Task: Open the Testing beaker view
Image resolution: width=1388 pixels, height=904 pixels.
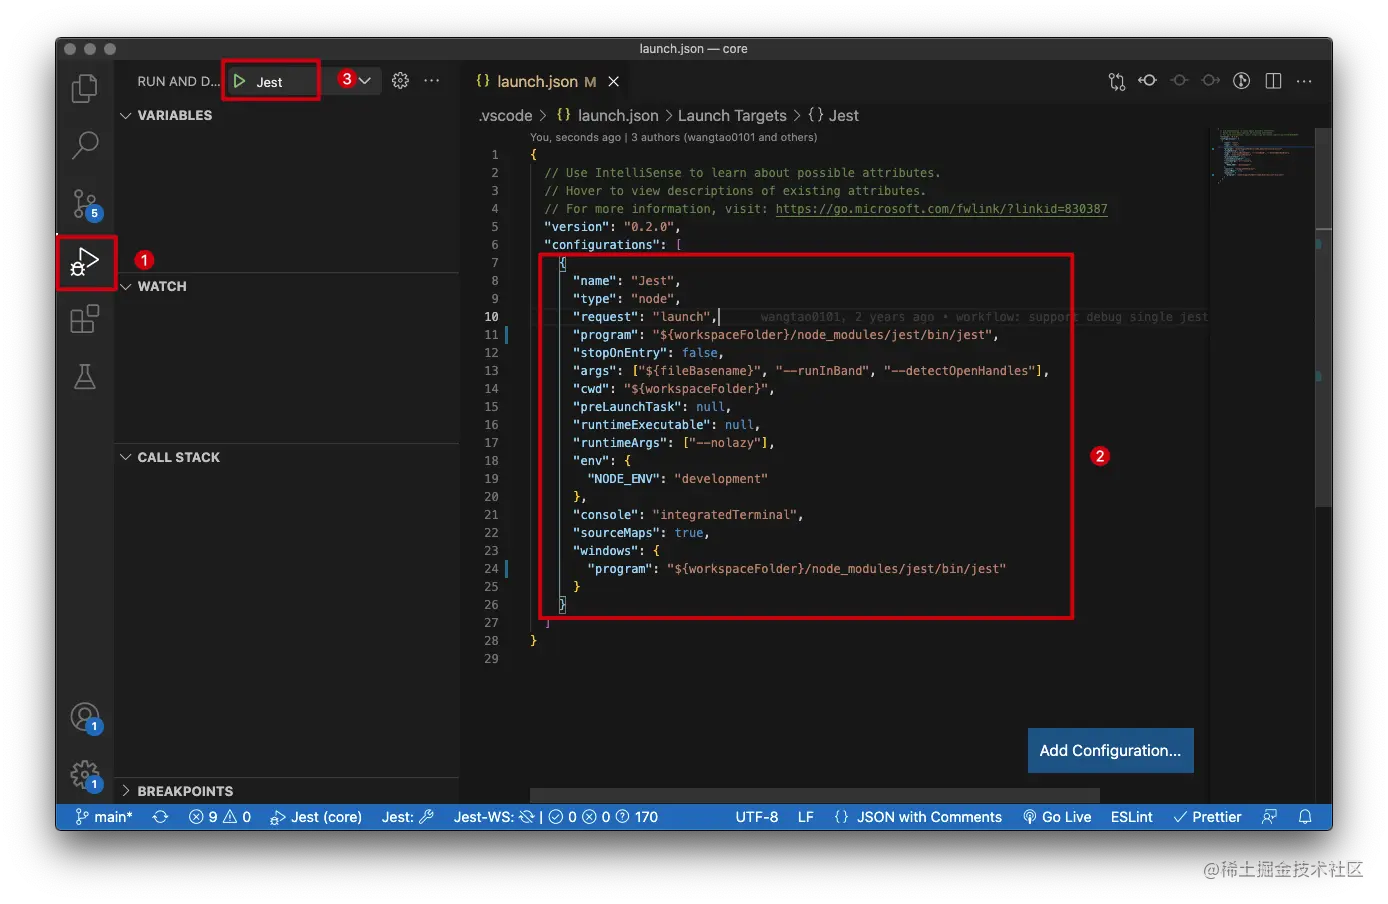Action: pos(85,377)
